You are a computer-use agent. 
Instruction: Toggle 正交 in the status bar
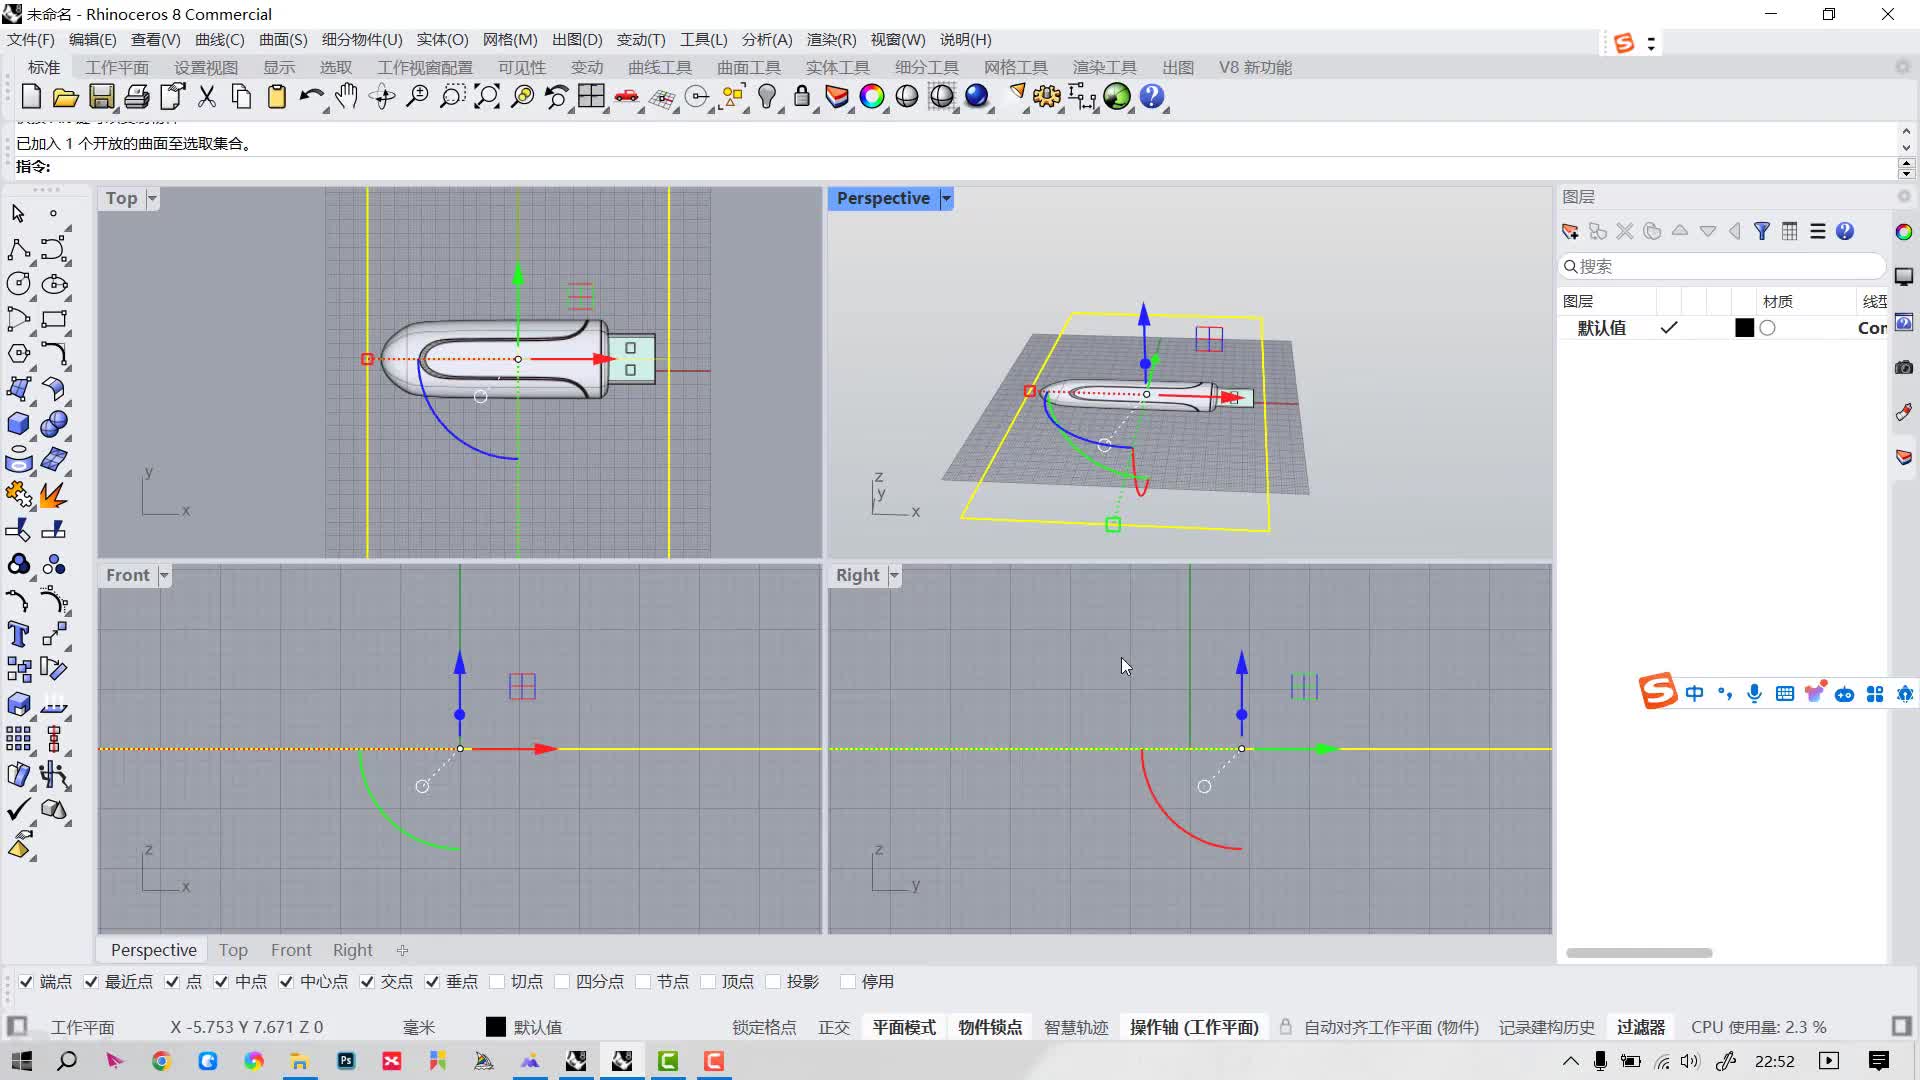(834, 1027)
